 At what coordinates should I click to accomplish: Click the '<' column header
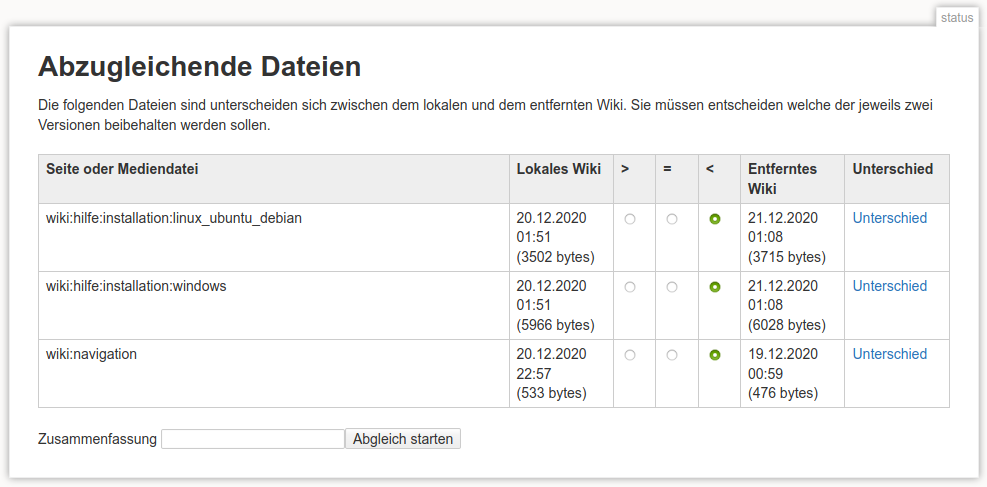[x=709, y=169]
